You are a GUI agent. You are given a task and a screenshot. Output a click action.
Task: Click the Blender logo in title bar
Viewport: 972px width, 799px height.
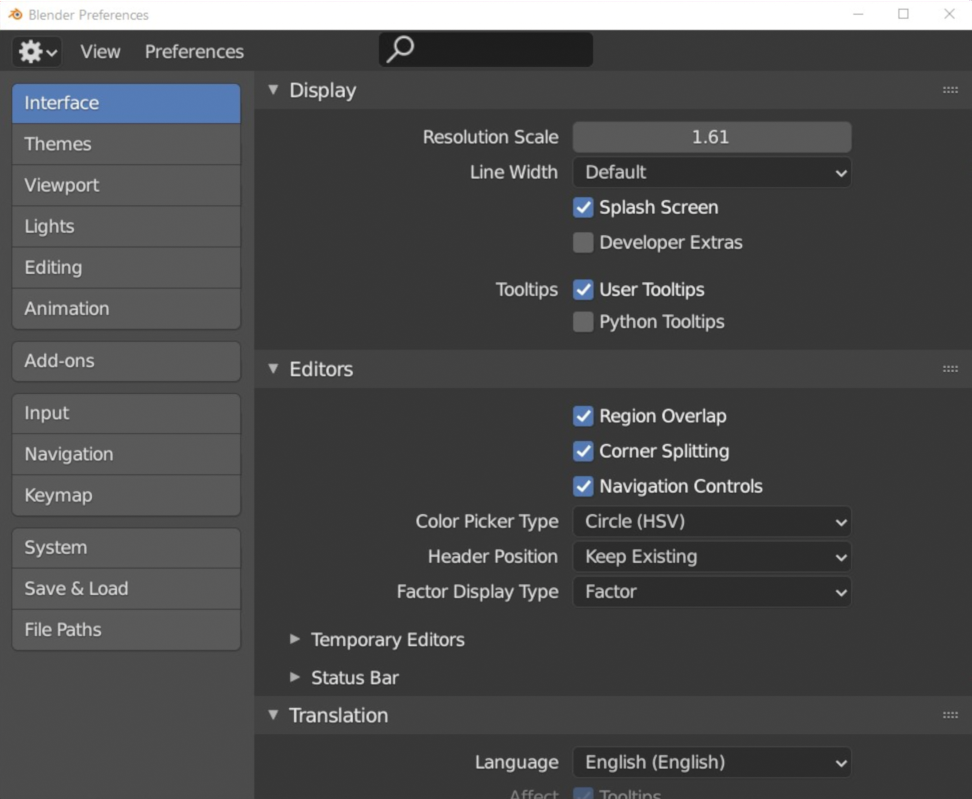[15, 14]
